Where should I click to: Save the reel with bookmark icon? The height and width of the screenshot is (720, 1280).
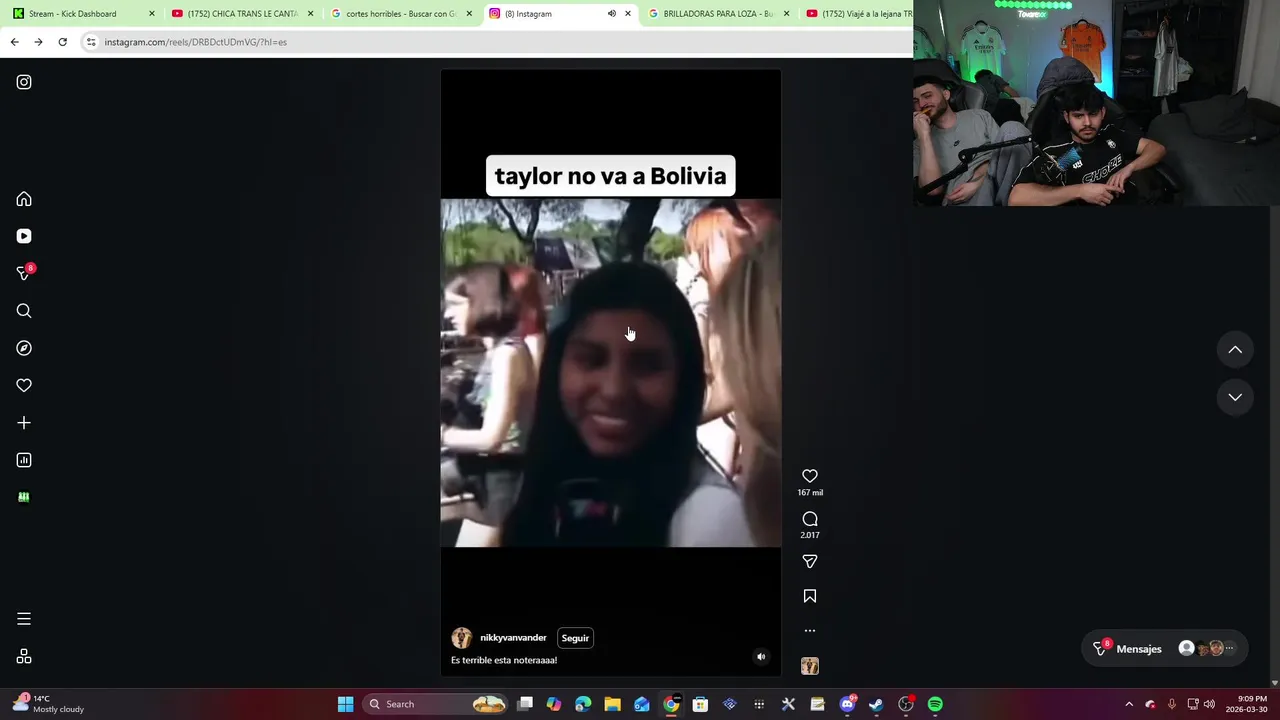pos(810,596)
